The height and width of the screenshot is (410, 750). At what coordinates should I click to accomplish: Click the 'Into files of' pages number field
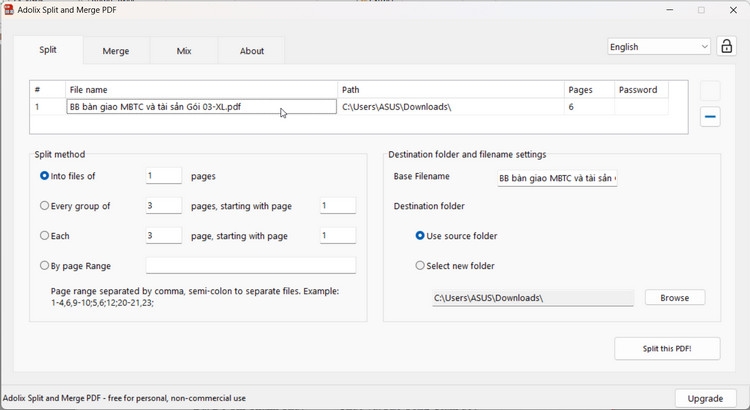point(164,176)
